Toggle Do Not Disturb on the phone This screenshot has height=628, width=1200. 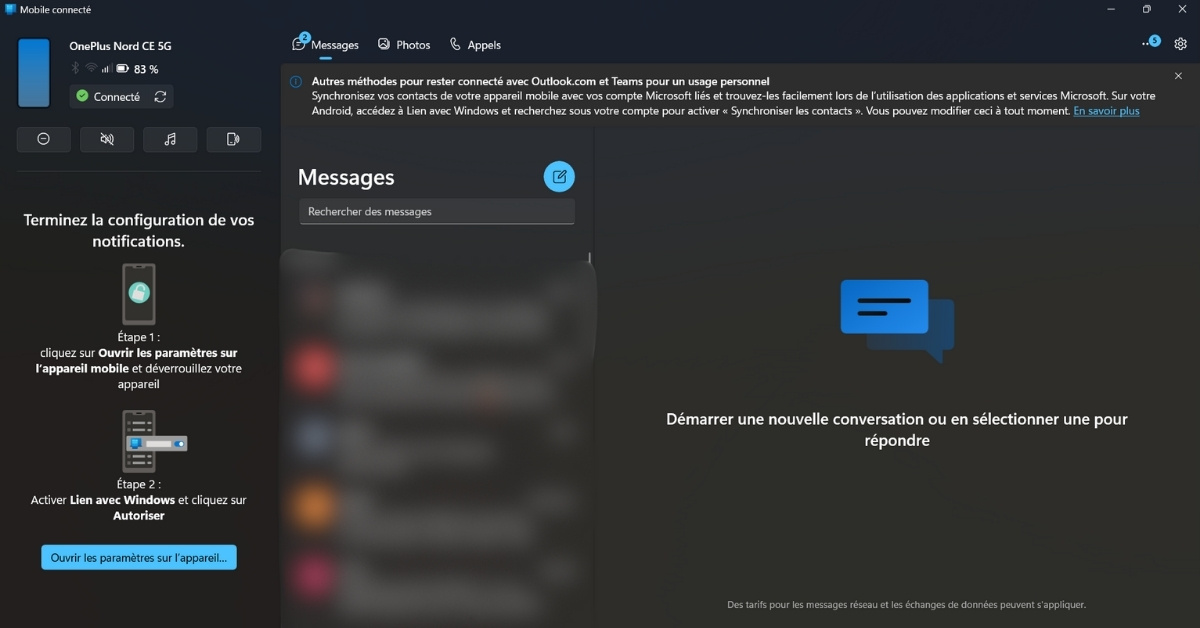[x=43, y=139]
